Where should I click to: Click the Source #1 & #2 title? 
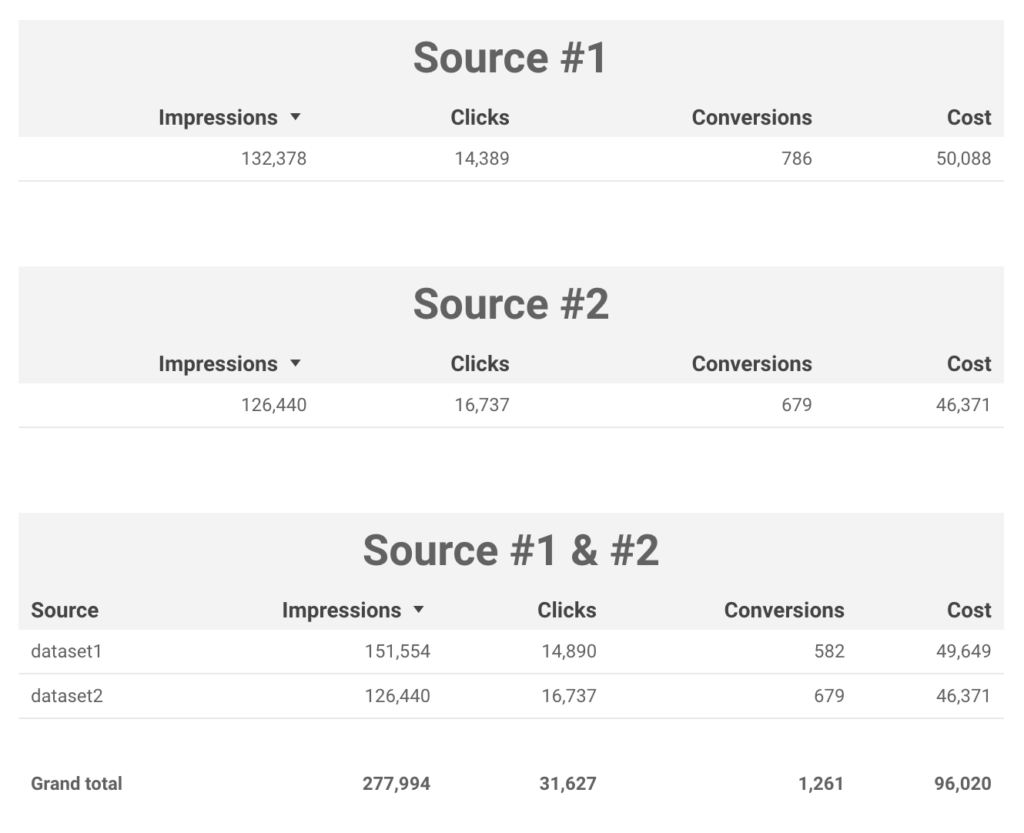point(510,551)
